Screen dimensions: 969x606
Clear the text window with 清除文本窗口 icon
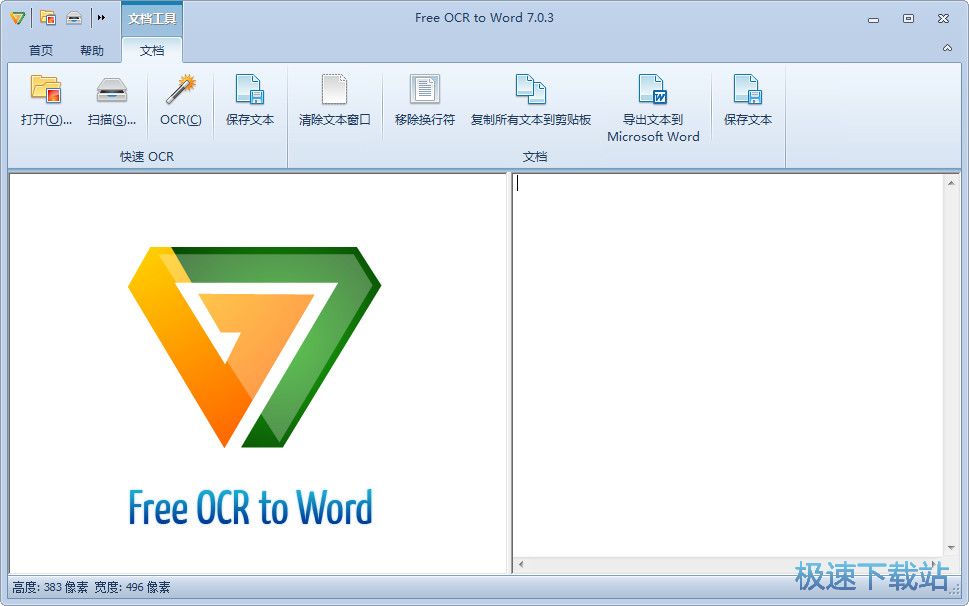click(x=334, y=100)
